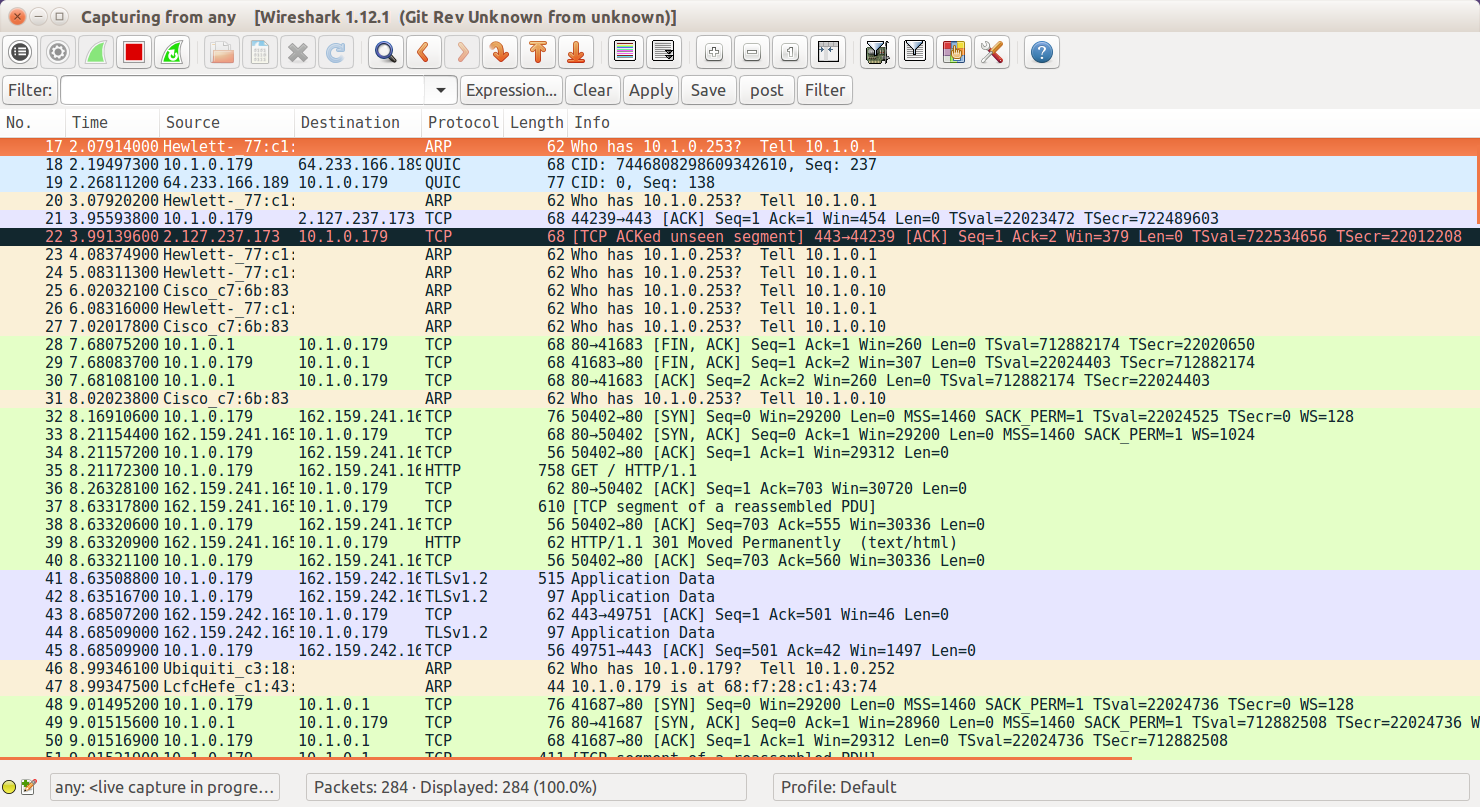Jump to the first packet
This screenshot has height=807, width=1480.
(x=537, y=52)
